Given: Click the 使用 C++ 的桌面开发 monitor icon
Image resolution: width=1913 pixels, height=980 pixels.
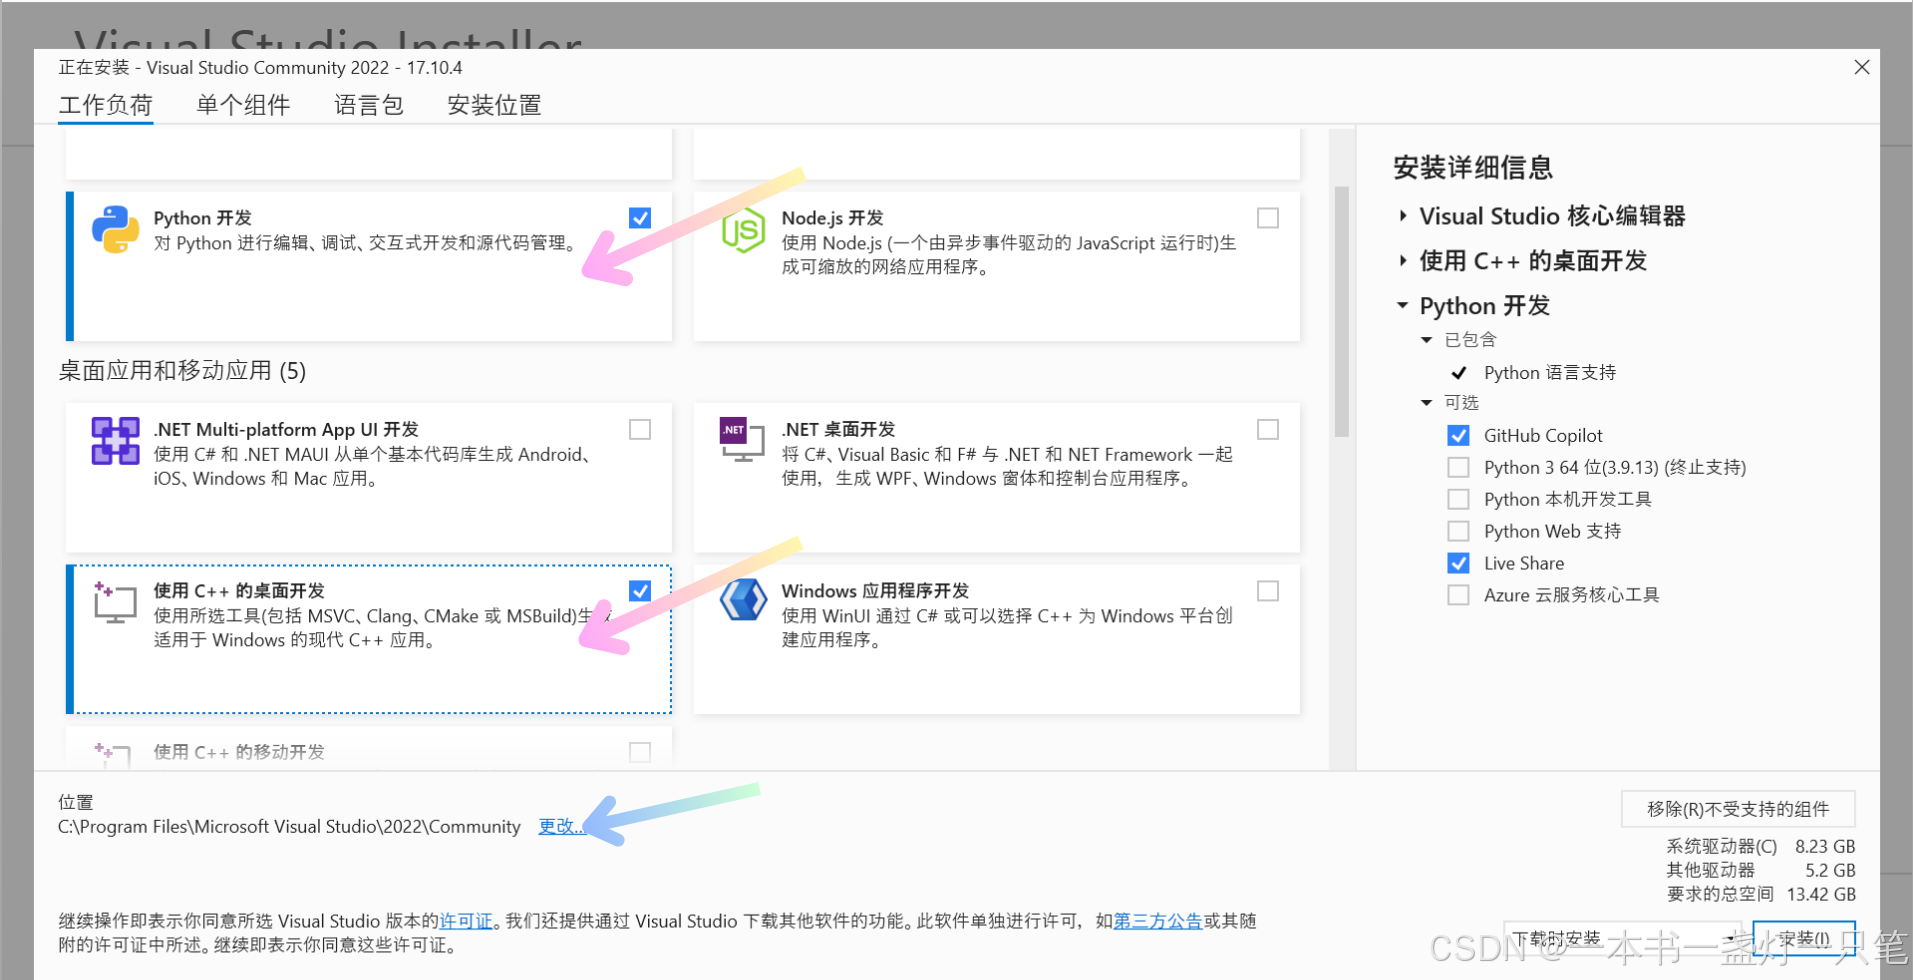Looking at the screenshot, I should pos(115,603).
